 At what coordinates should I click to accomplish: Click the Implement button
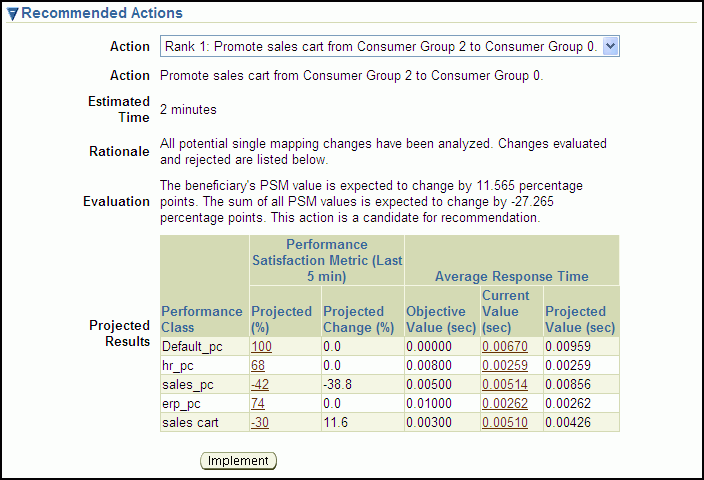click(x=238, y=461)
